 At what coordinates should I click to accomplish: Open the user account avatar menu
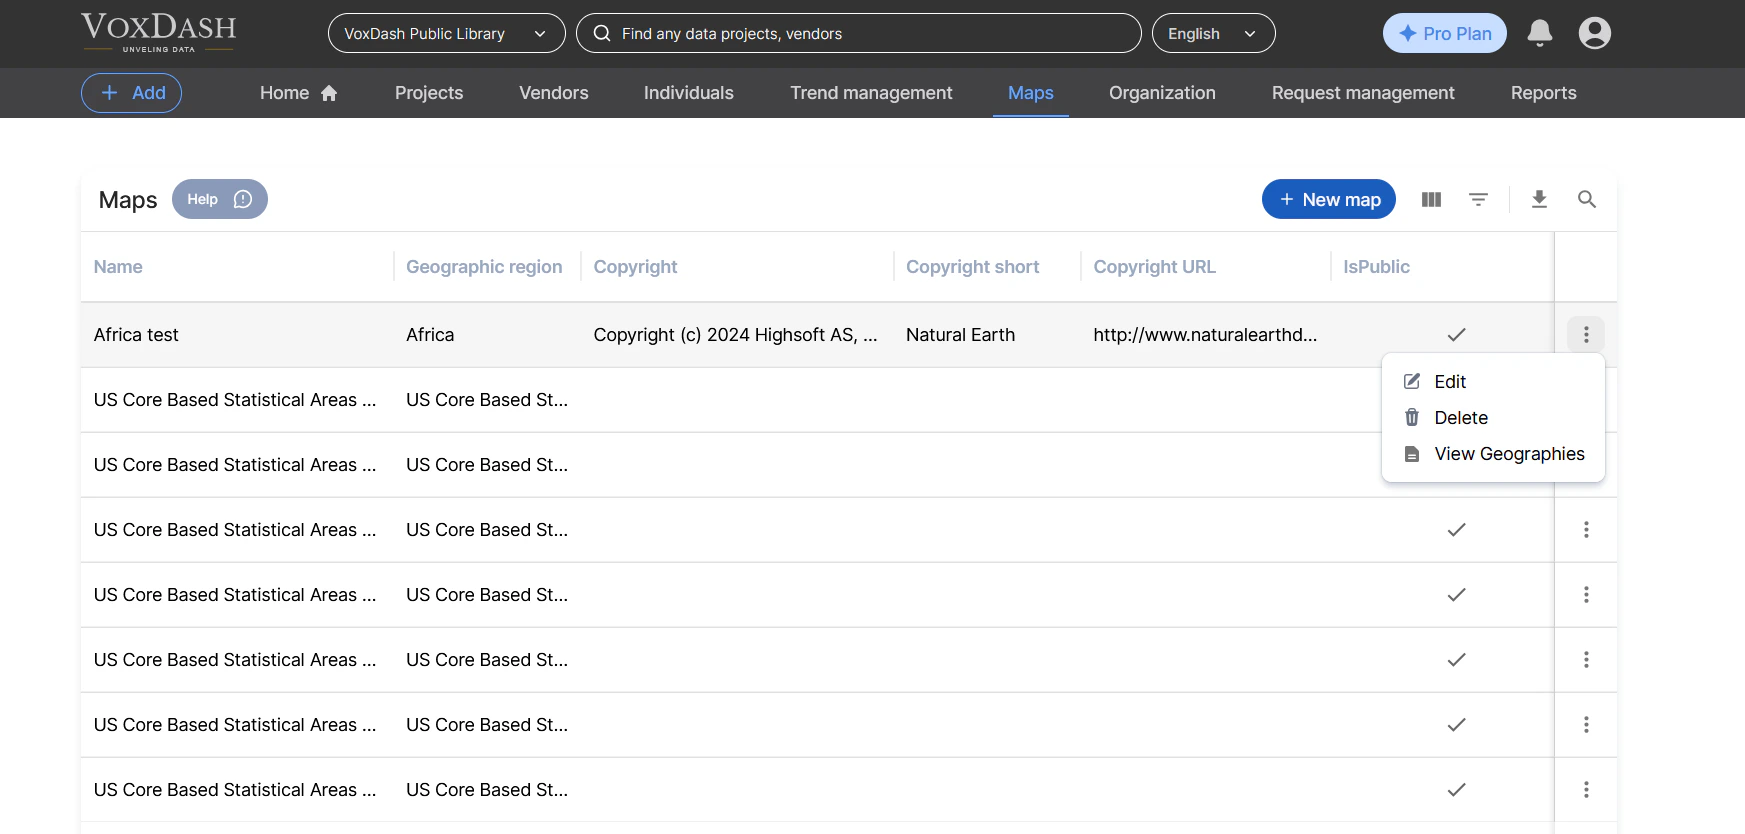1595,33
